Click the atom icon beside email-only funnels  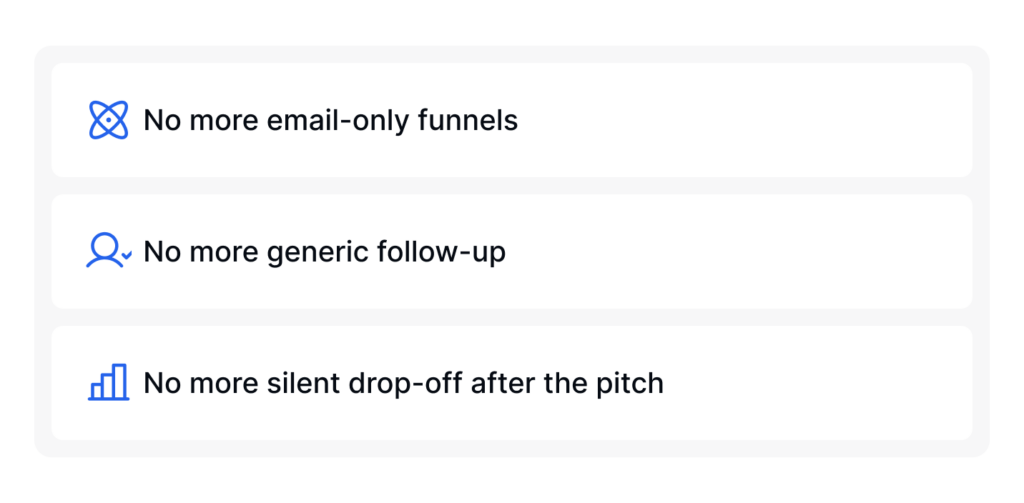[108, 120]
